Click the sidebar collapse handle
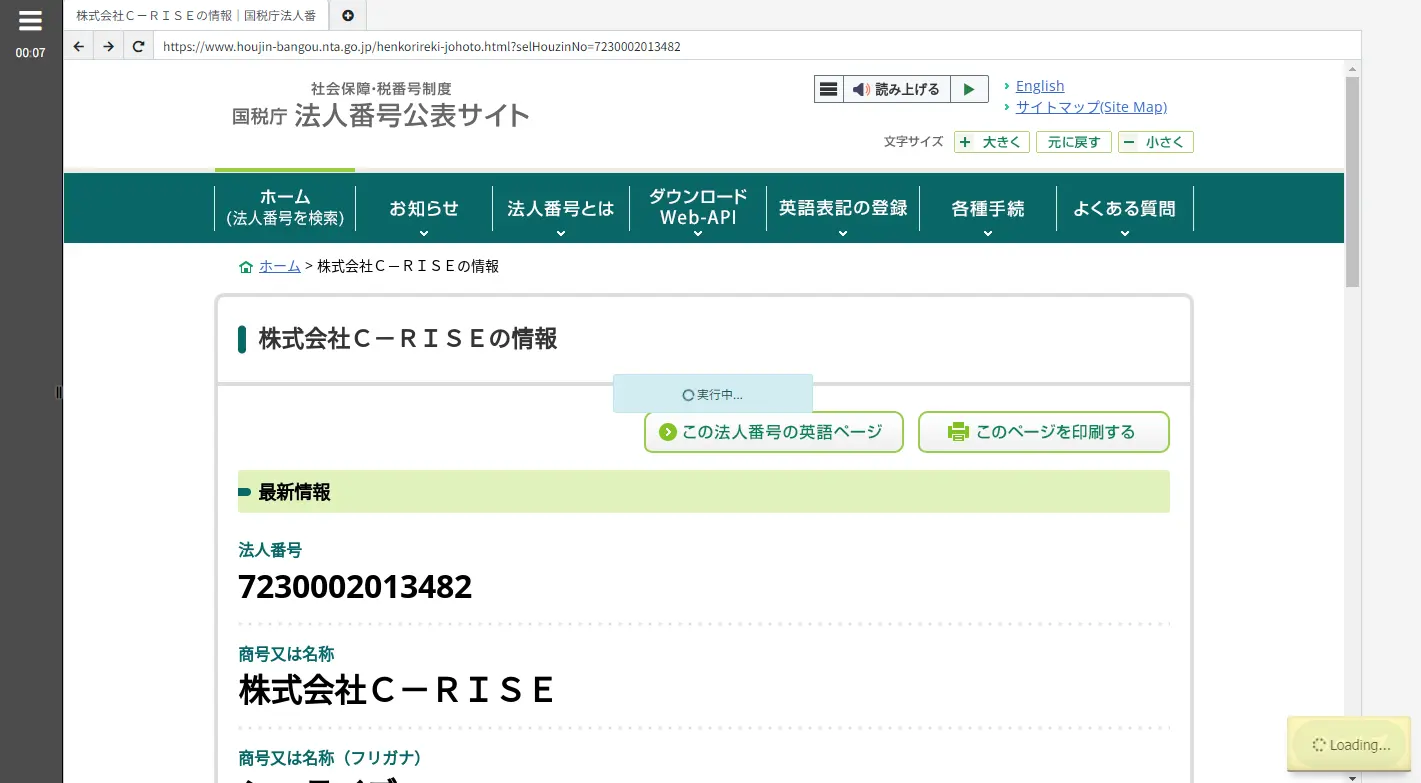This screenshot has height=783, width=1421. point(59,392)
